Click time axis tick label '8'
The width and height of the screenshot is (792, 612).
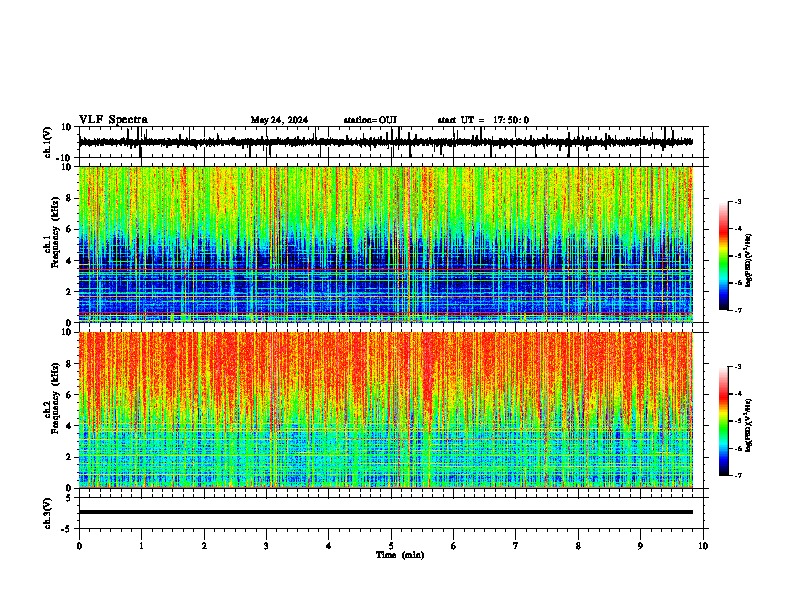point(578,546)
